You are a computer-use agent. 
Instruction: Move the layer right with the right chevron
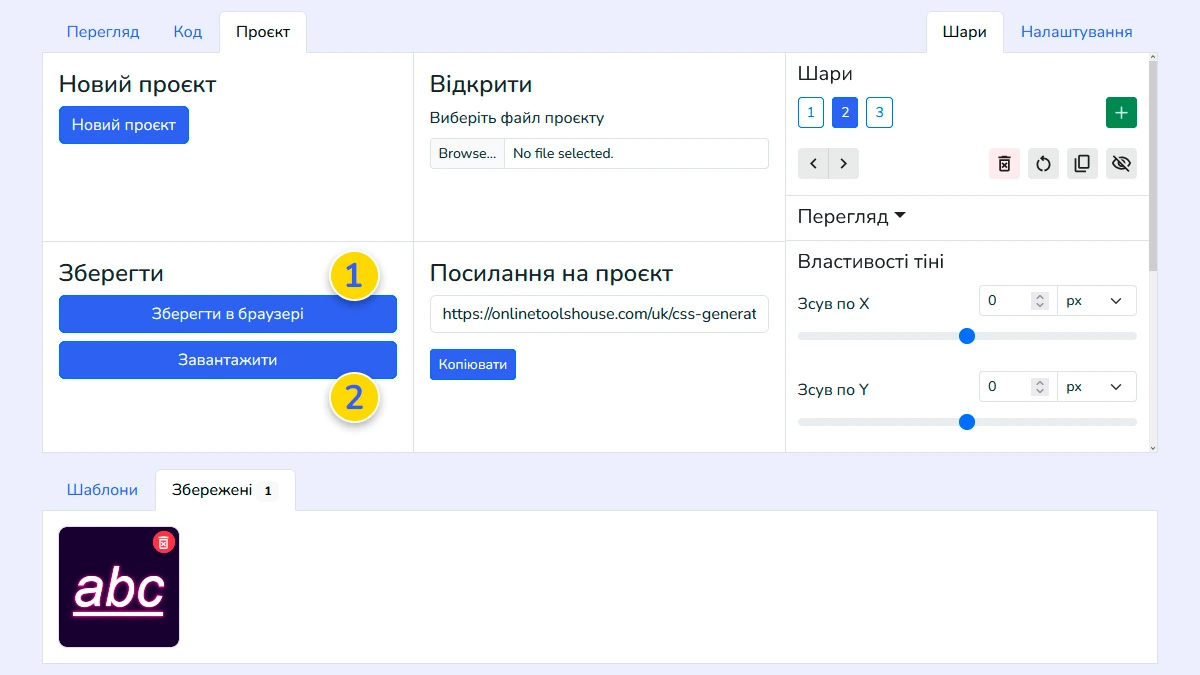point(843,163)
